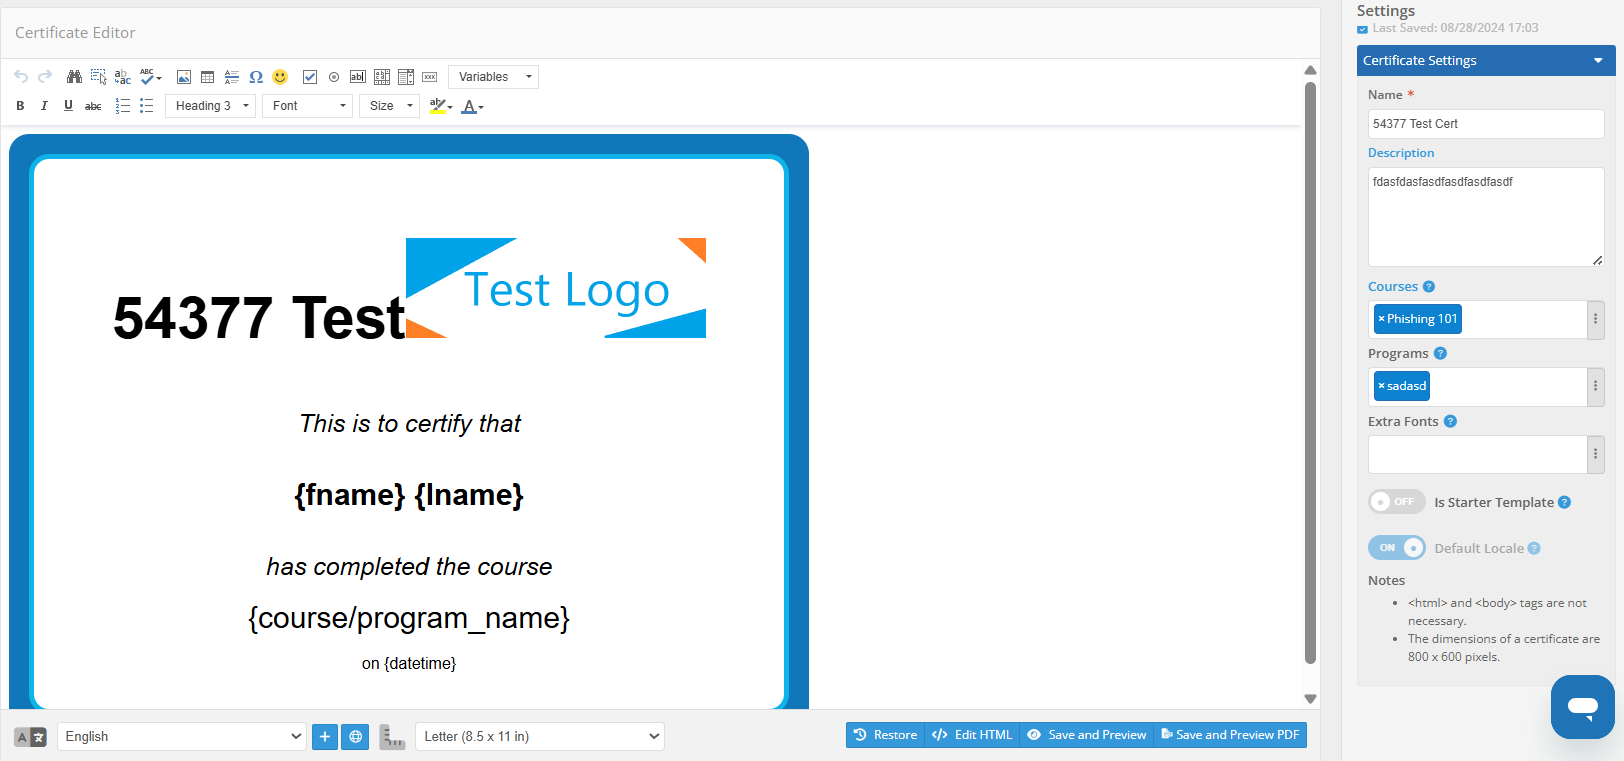Insert a numbered list
Screen dimensions: 1624x761
[122, 106]
